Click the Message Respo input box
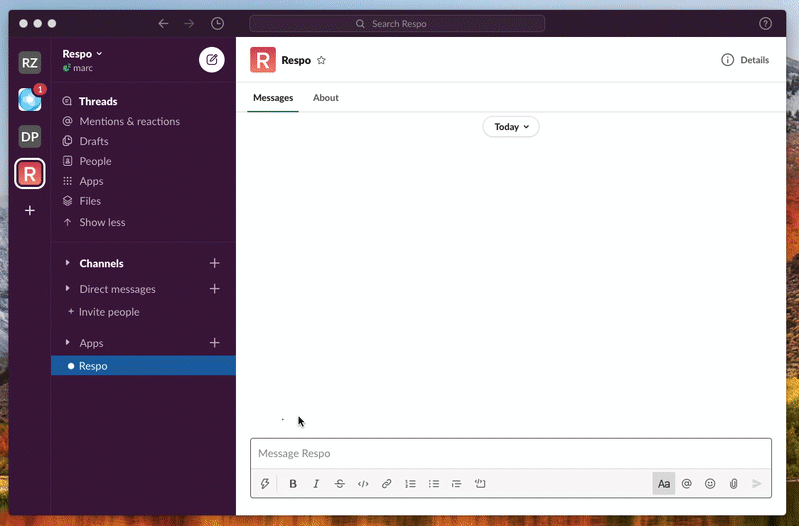This screenshot has width=799, height=526. [x=511, y=453]
